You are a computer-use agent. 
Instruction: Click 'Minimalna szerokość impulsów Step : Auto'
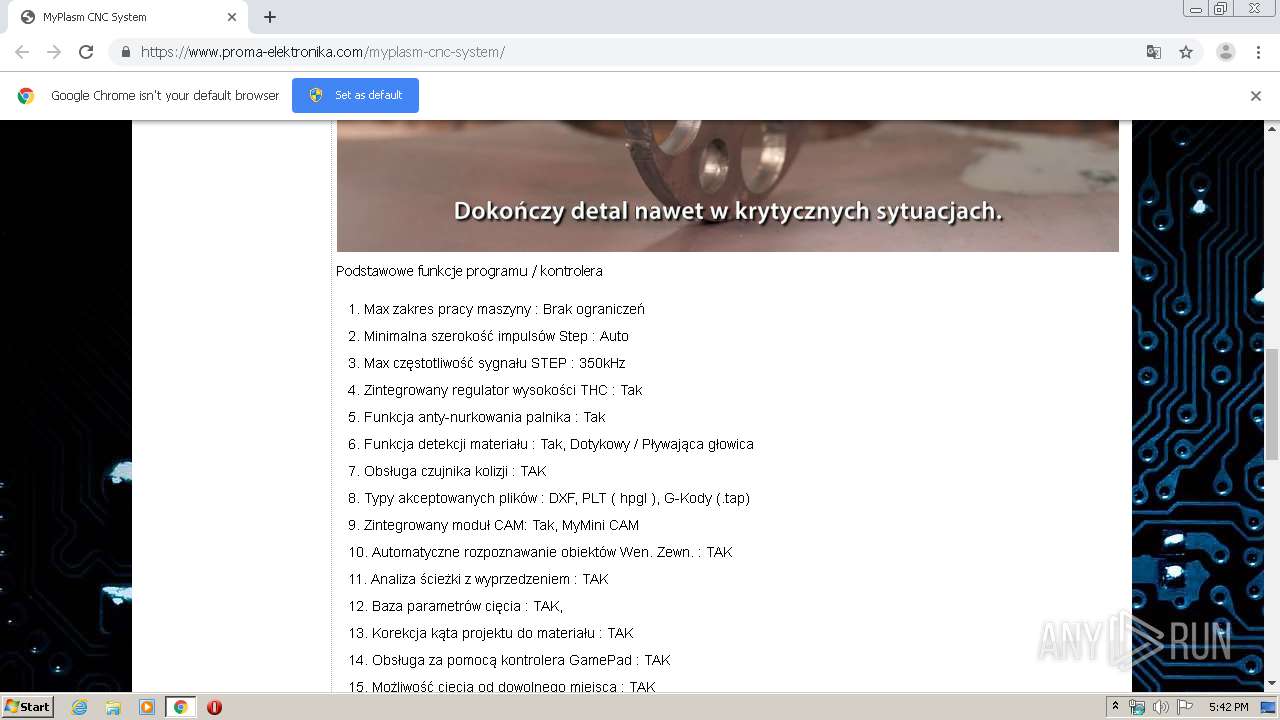tap(496, 336)
